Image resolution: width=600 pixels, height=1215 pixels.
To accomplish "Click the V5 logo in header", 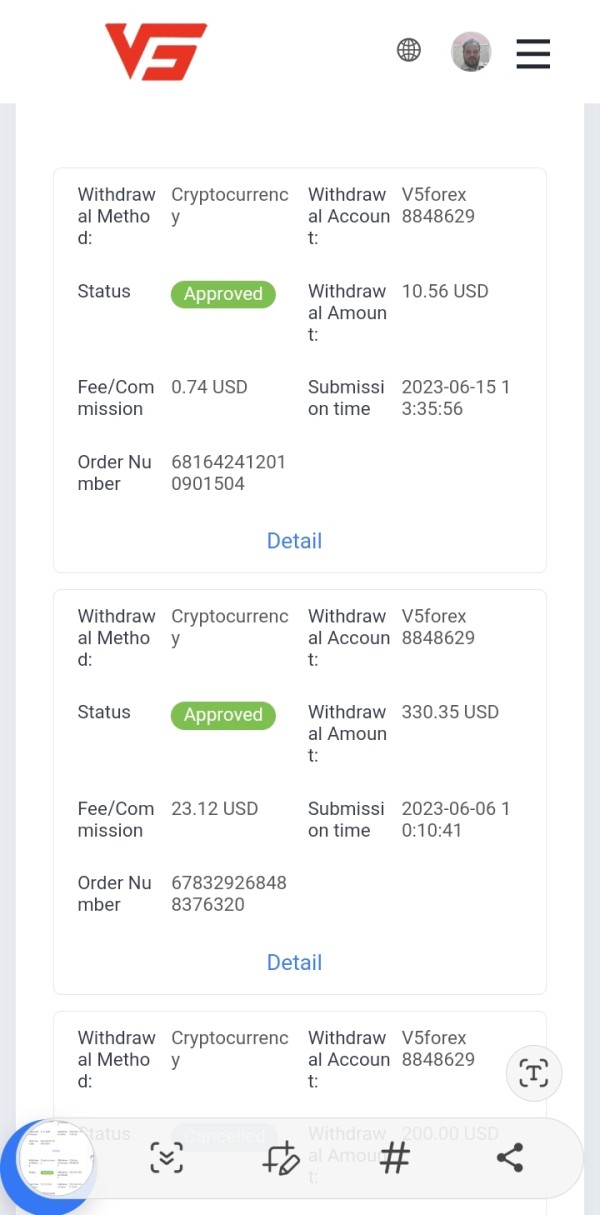I will pos(156,52).
